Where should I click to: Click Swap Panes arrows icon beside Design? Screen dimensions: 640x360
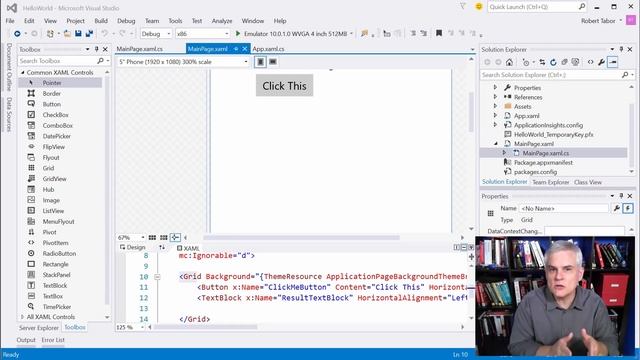pos(162,247)
